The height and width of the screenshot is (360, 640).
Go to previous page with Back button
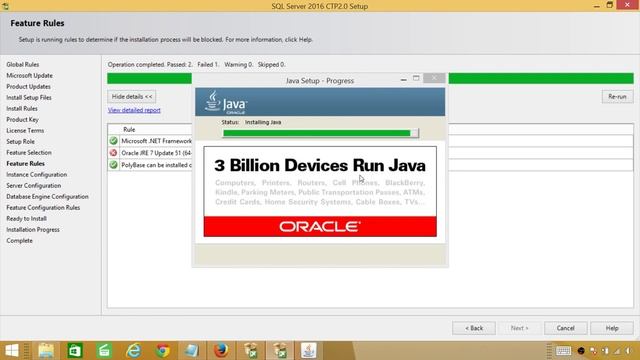coord(474,328)
